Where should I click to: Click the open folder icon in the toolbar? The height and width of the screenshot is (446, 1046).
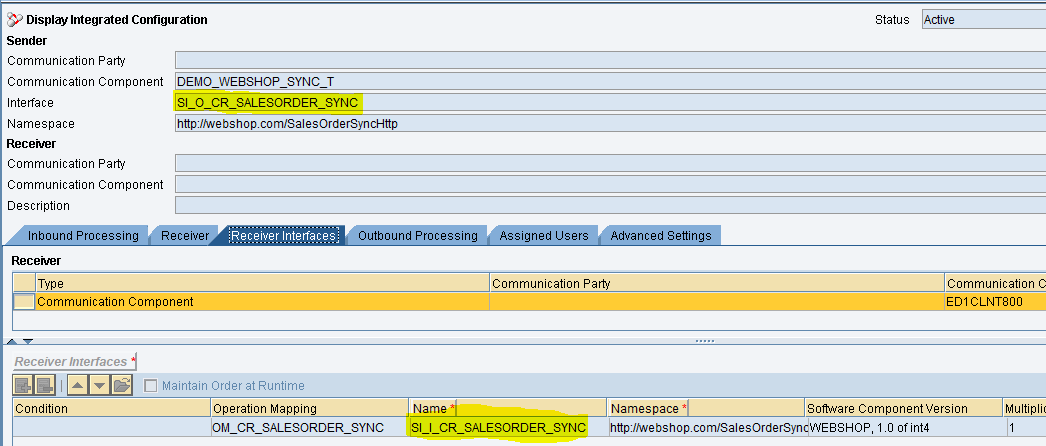(x=122, y=385)
